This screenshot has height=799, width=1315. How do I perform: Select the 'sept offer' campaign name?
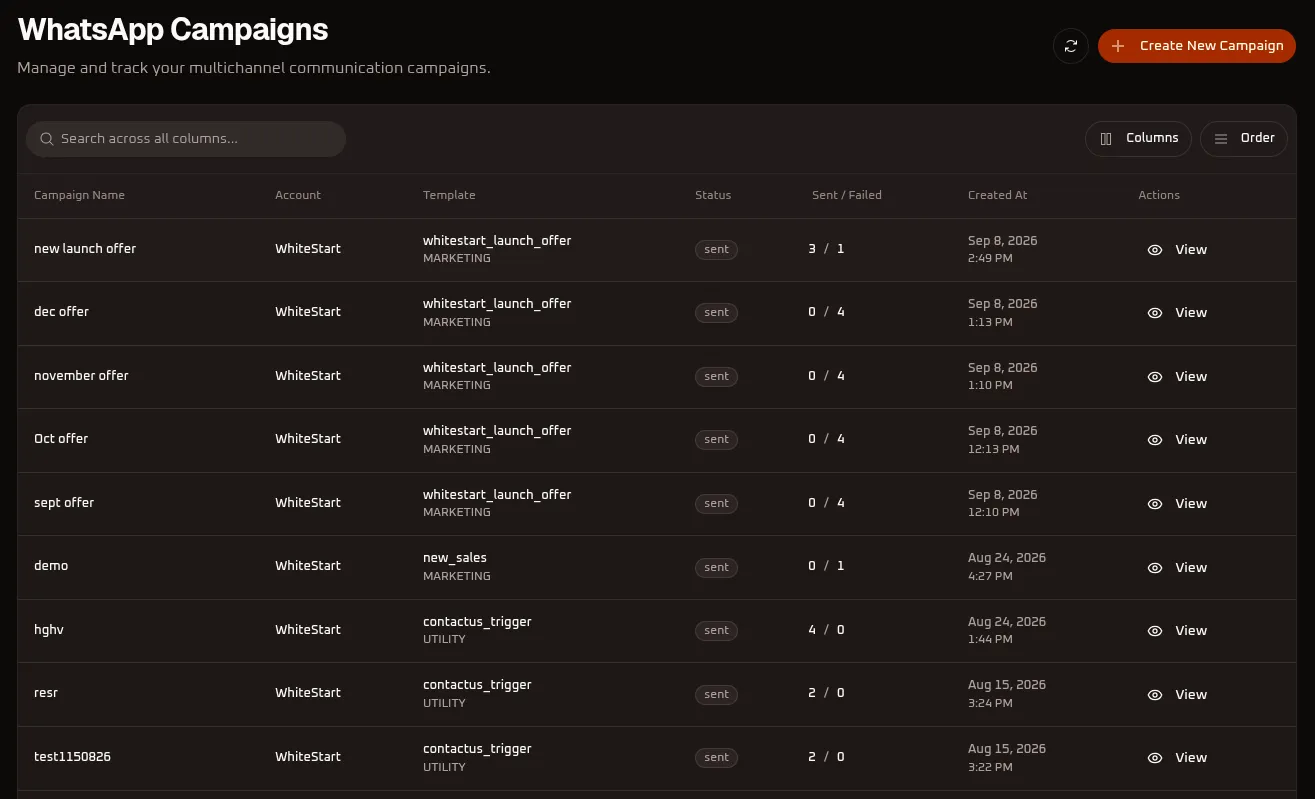[x=64, y=503]
